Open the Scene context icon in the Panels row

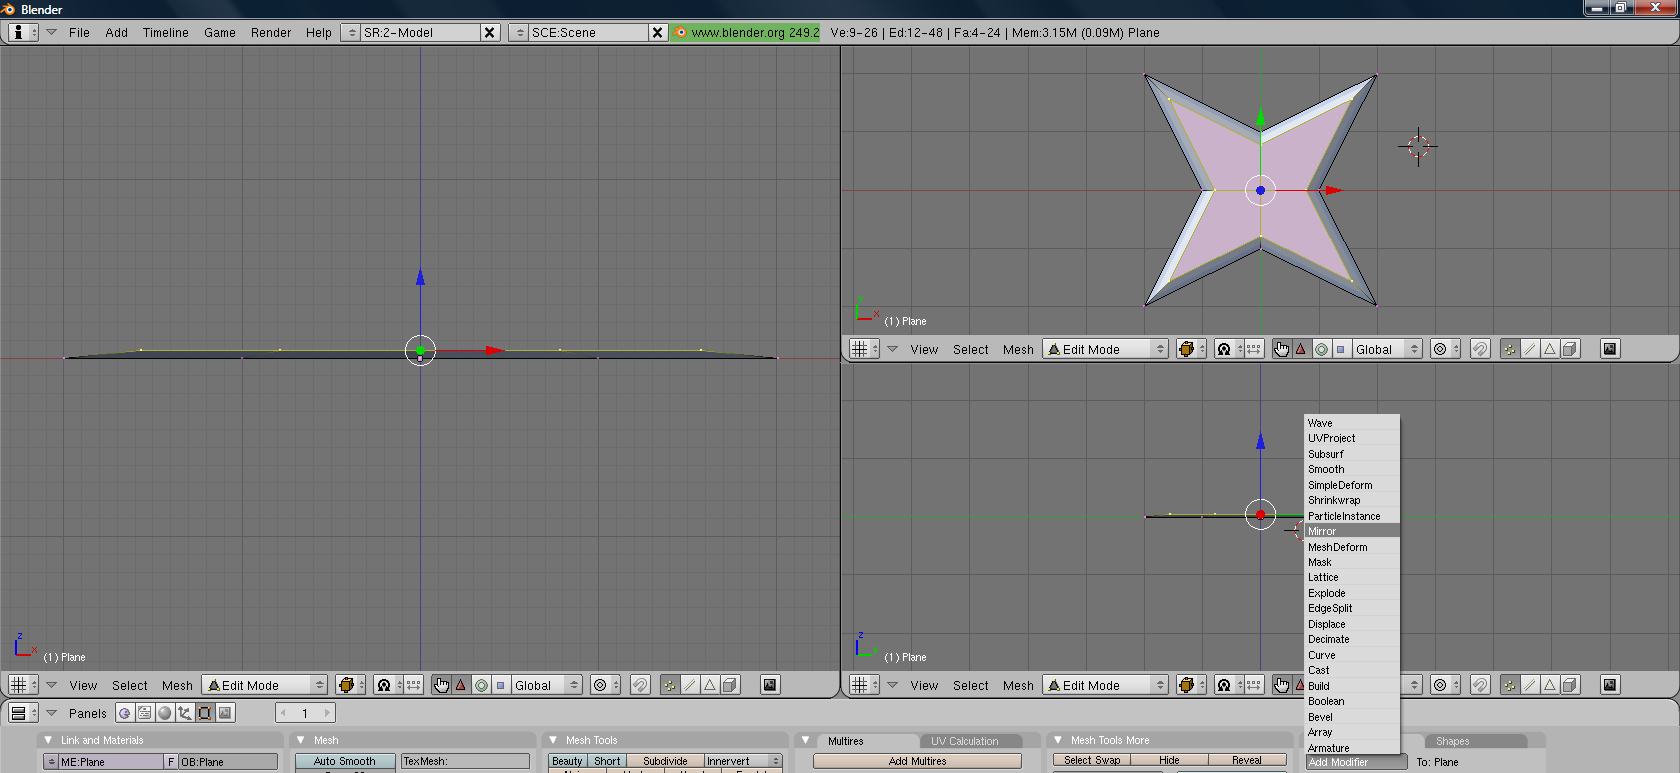226,713
